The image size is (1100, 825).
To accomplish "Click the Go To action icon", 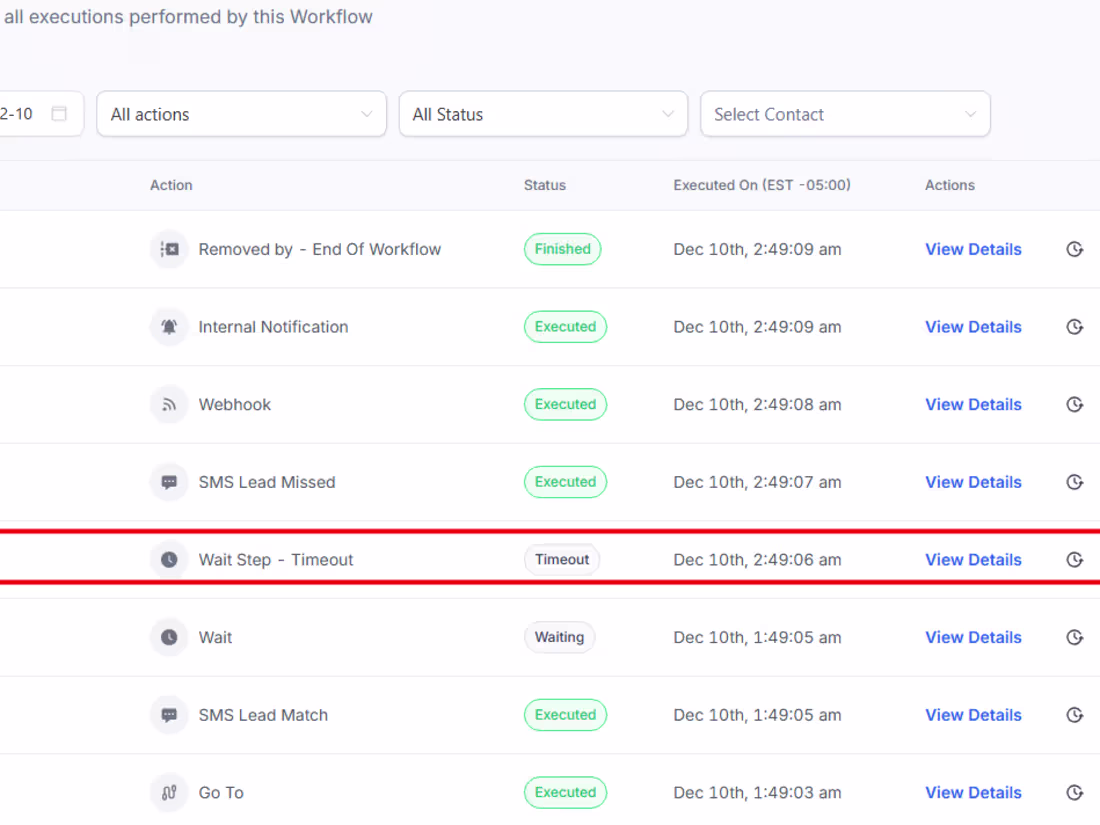I will pyautogui.click(x=169, y=793).
